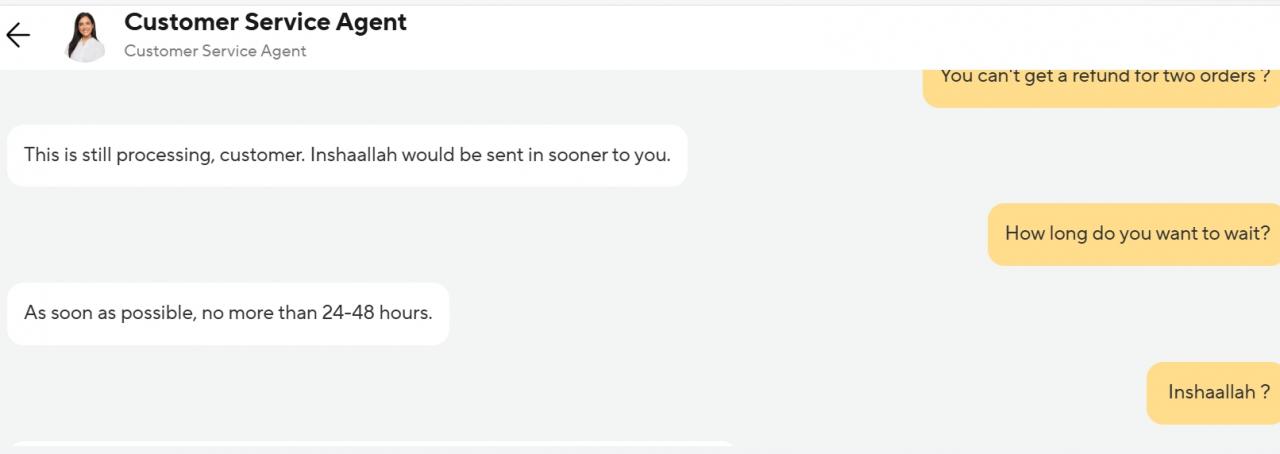
Task: Click the '24-48 hours' text in the agent reply
Action: pyautogui.click(x=377, y=313)
